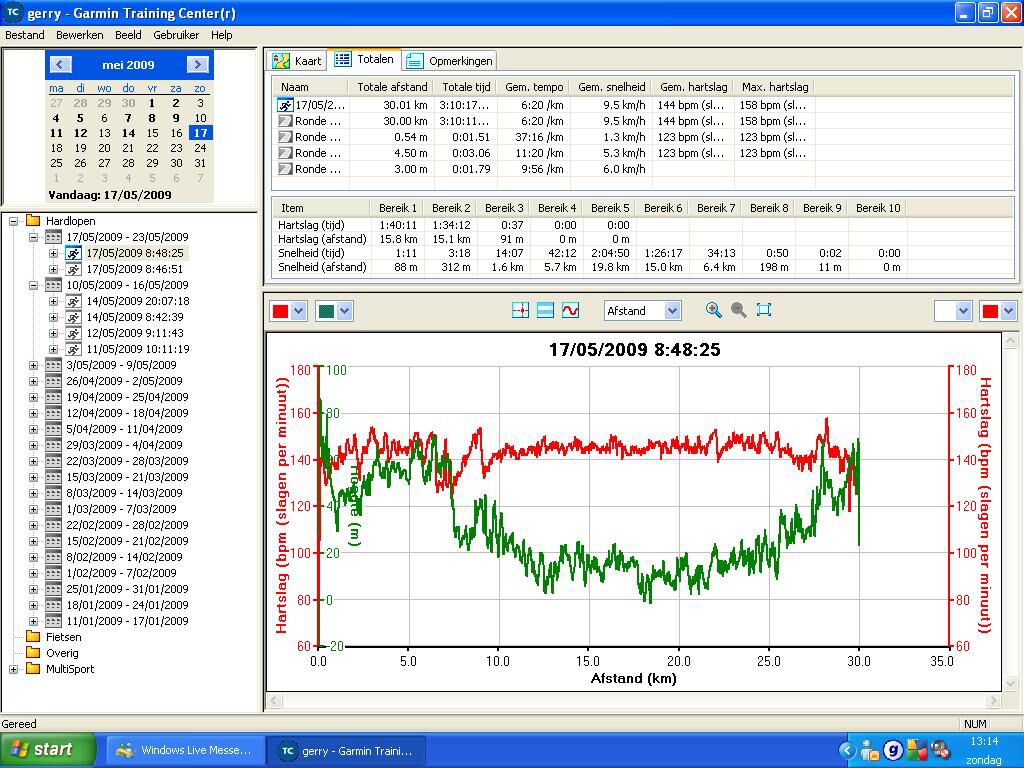1024x768 pixels.
Task: Select highlighted calendar day 17
Action: coord(200,133)
